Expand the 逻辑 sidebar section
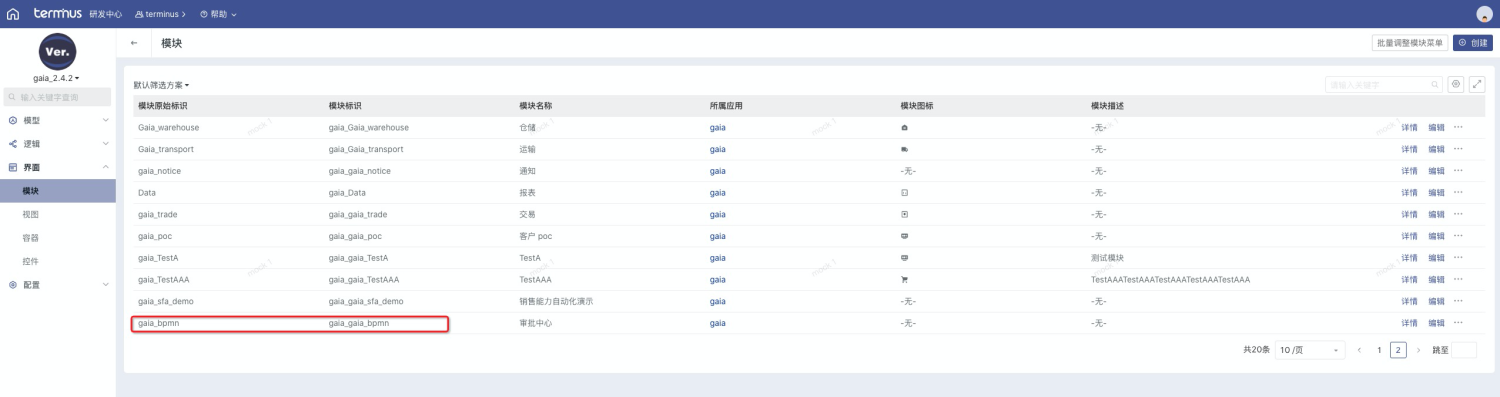The width and height of the screenshot is (1500, 397). [57, 144]
